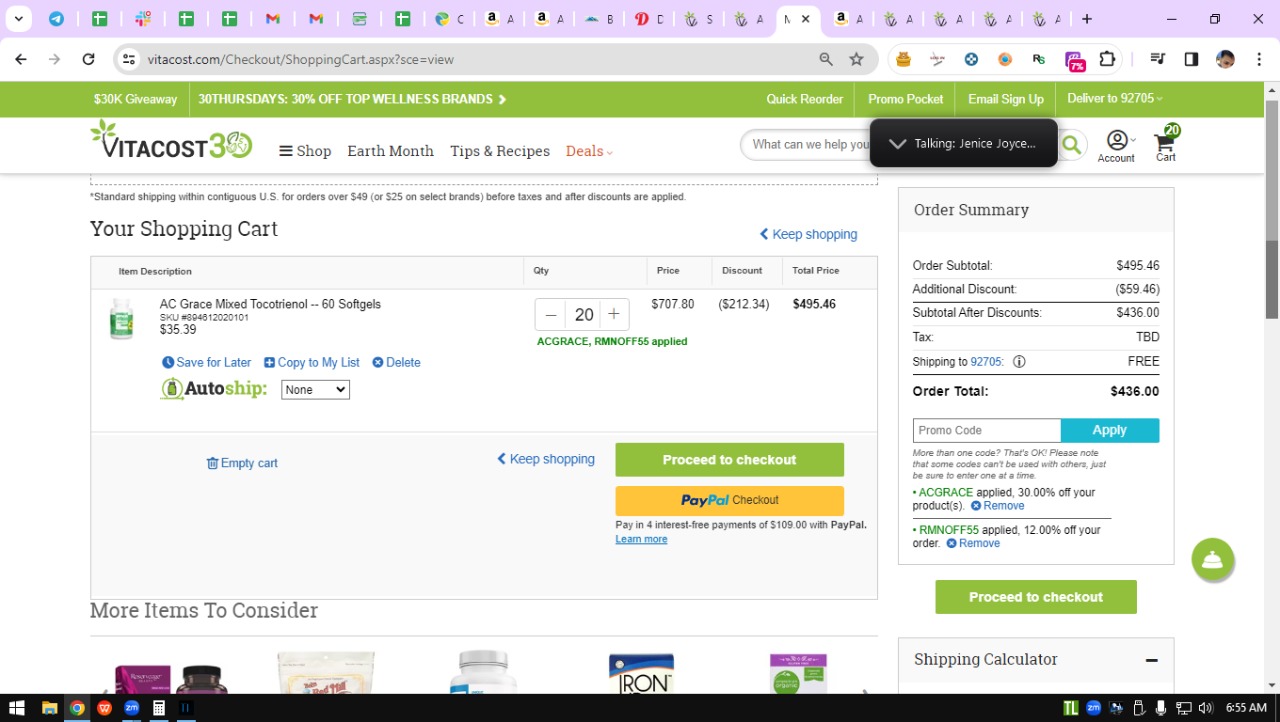The image size is (1280, 722).
Task: Delete the AC Grace item from cart
Action: [397, 362]
